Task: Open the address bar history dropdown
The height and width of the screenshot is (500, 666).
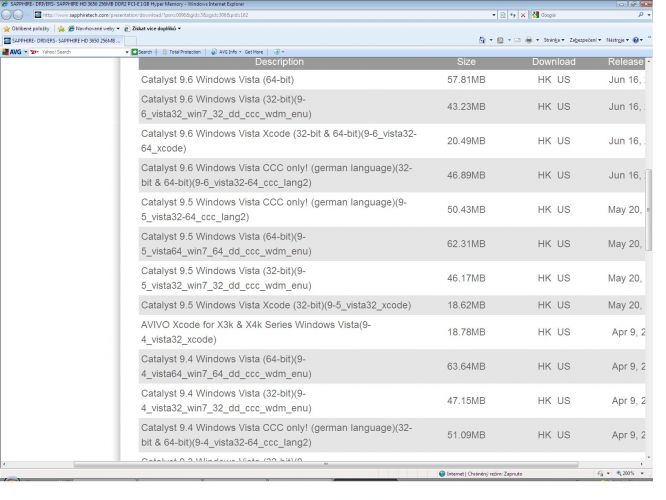Action: 494,15
